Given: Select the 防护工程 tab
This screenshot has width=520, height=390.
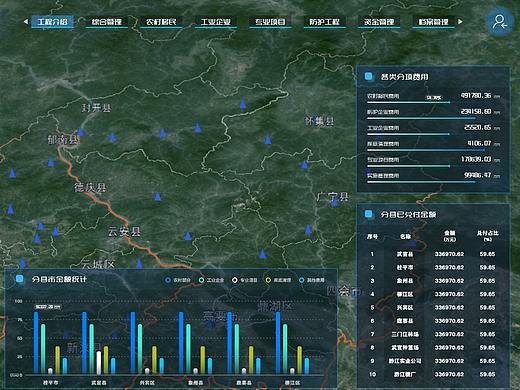Looking at the screenshot, I should pos(324,22).
